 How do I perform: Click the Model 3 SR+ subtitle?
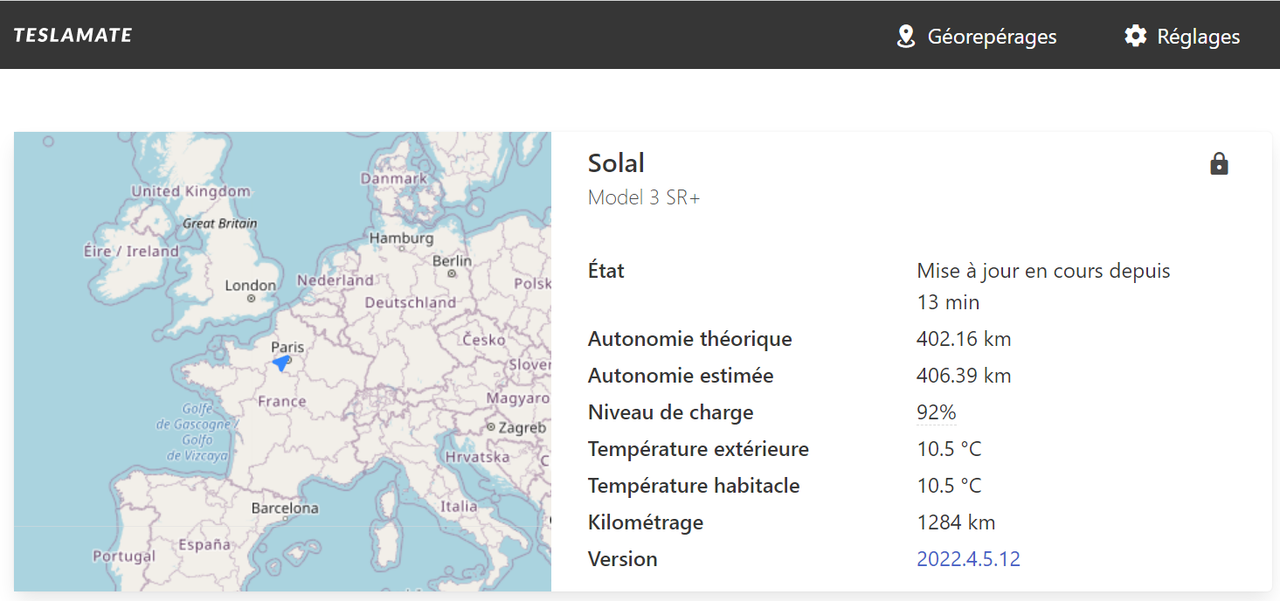644,198
